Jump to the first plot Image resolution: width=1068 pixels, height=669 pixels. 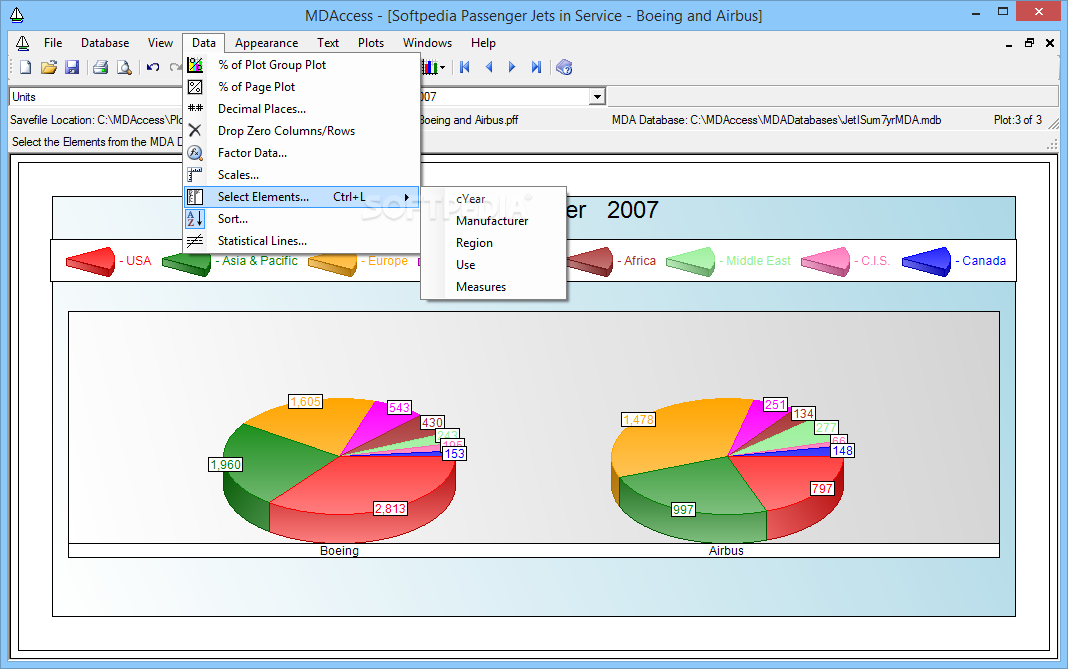click(465, 67)
